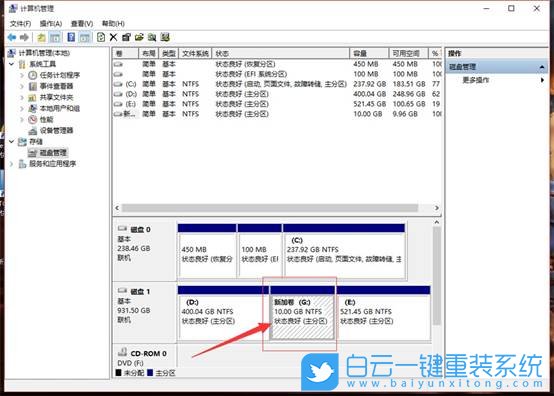
Task: Click the Open folder toolbar icon
Action: [139, 37]
